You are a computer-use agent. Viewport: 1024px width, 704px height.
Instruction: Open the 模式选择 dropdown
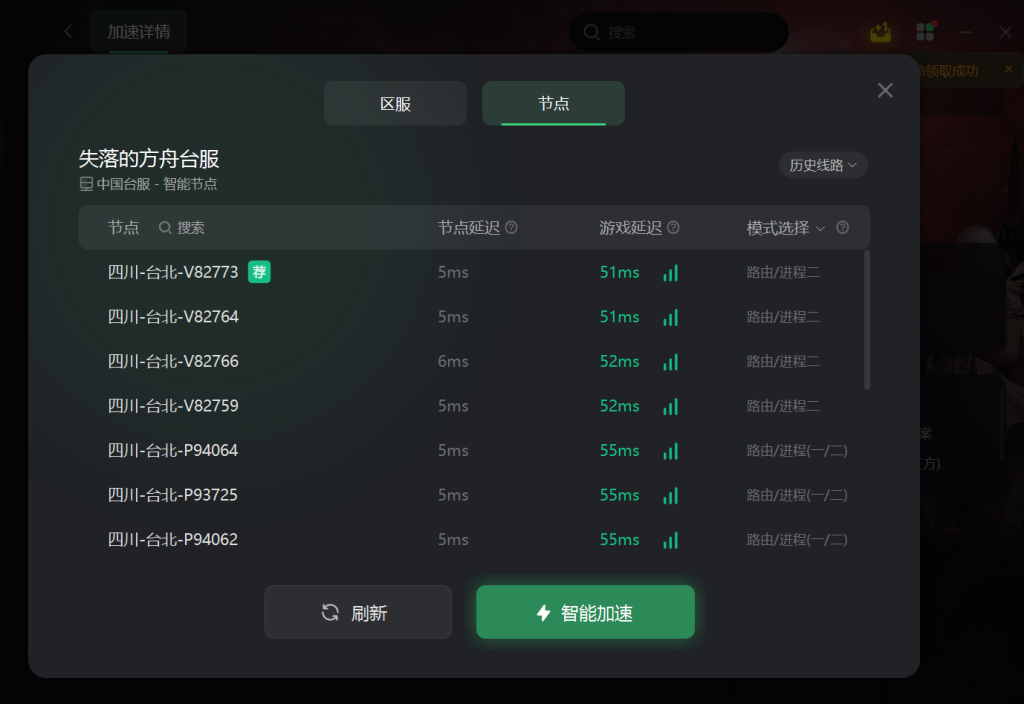click(x=786, y=228)
